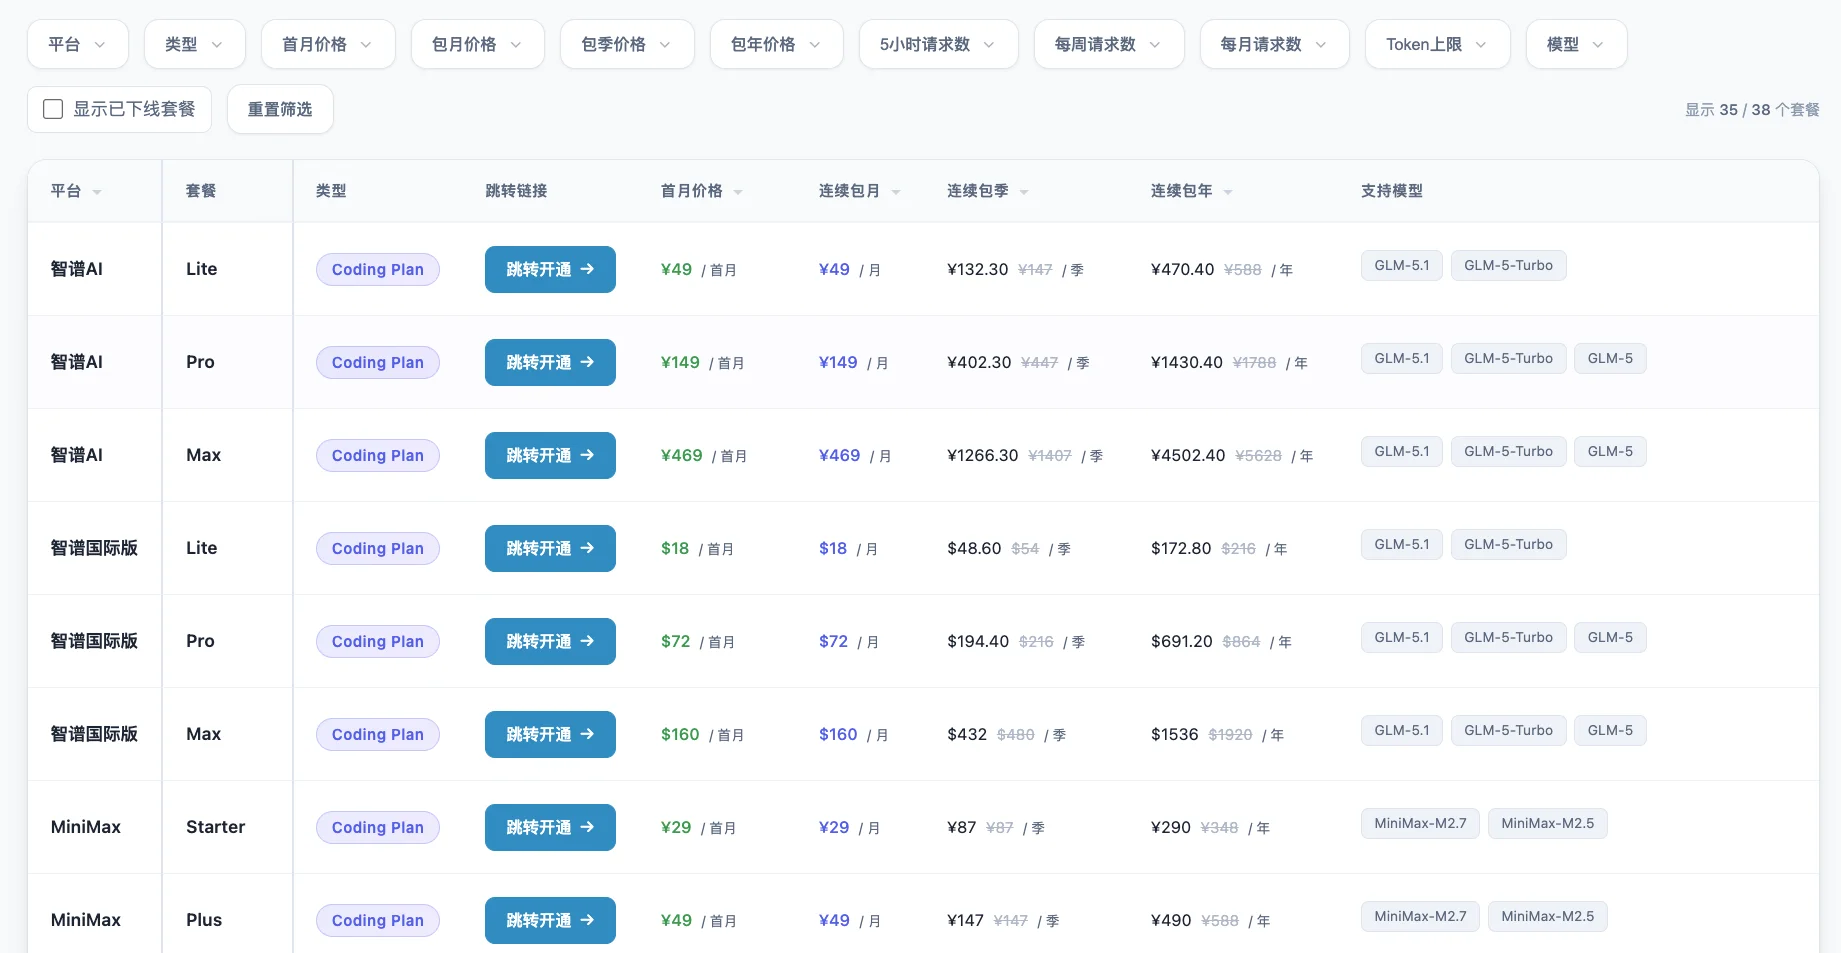The height and width of the screenshot is (953, 1841).
Task: Click MiniMax-M2.5 tag in Plus row
Action: [1547, 916]
